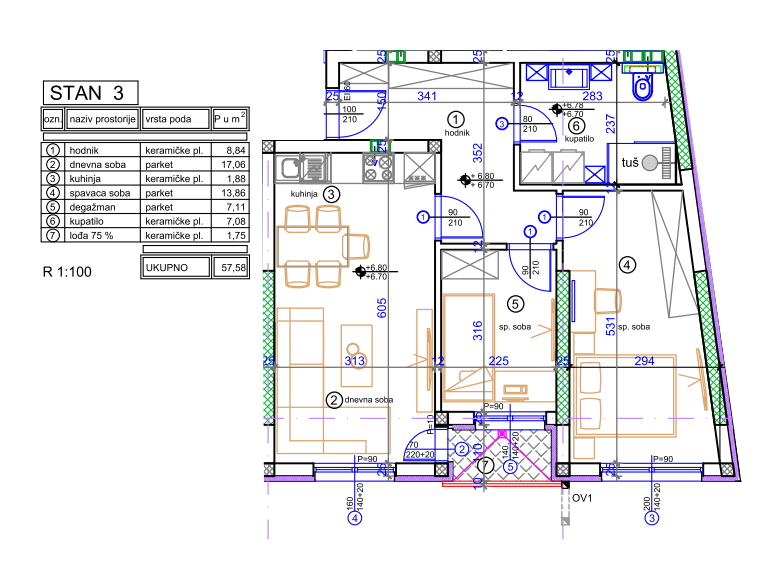The width and height of the screenshot is (783, 561).
Task: Click the OV1 label near the bottom
Action: 582,498
